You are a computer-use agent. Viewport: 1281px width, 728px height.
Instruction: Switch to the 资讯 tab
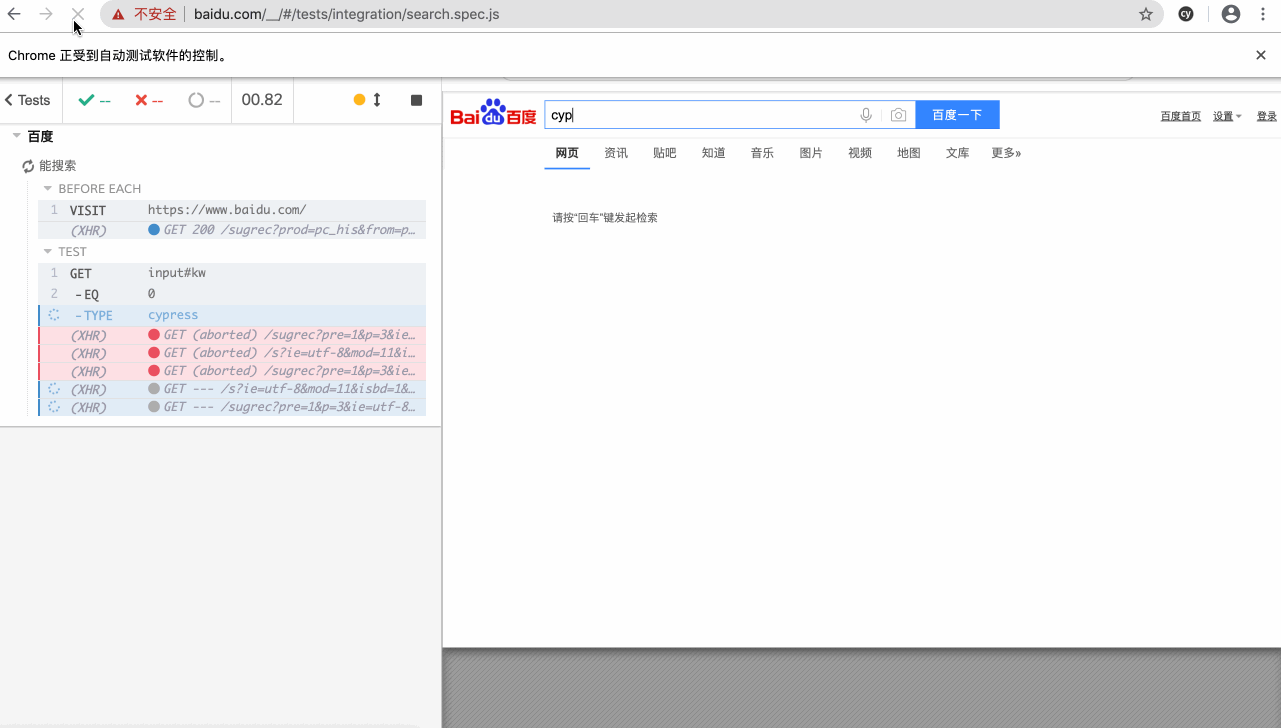click(616, 153)
